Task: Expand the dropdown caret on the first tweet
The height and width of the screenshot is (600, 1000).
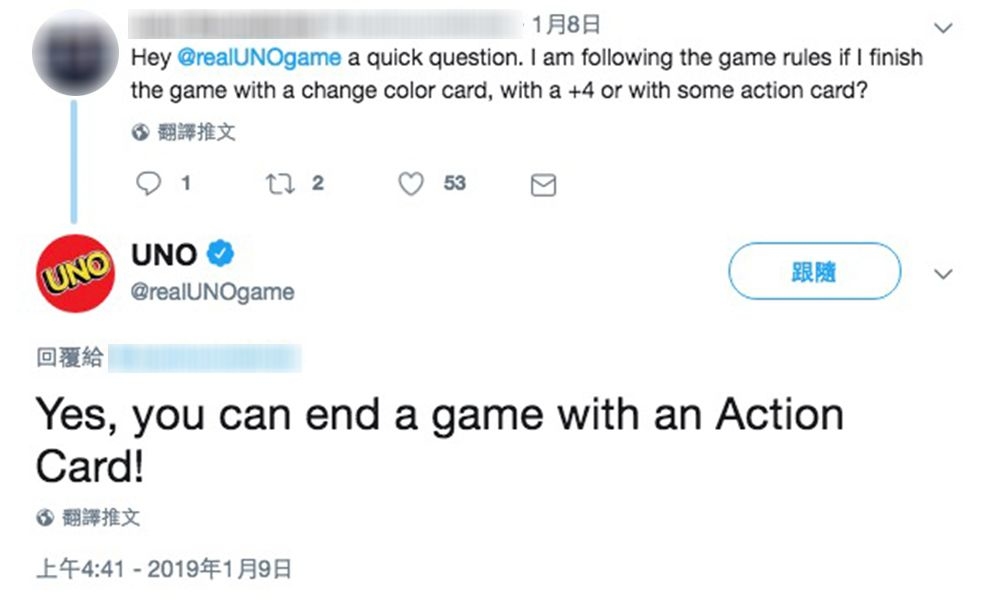Action: point(942,28)
